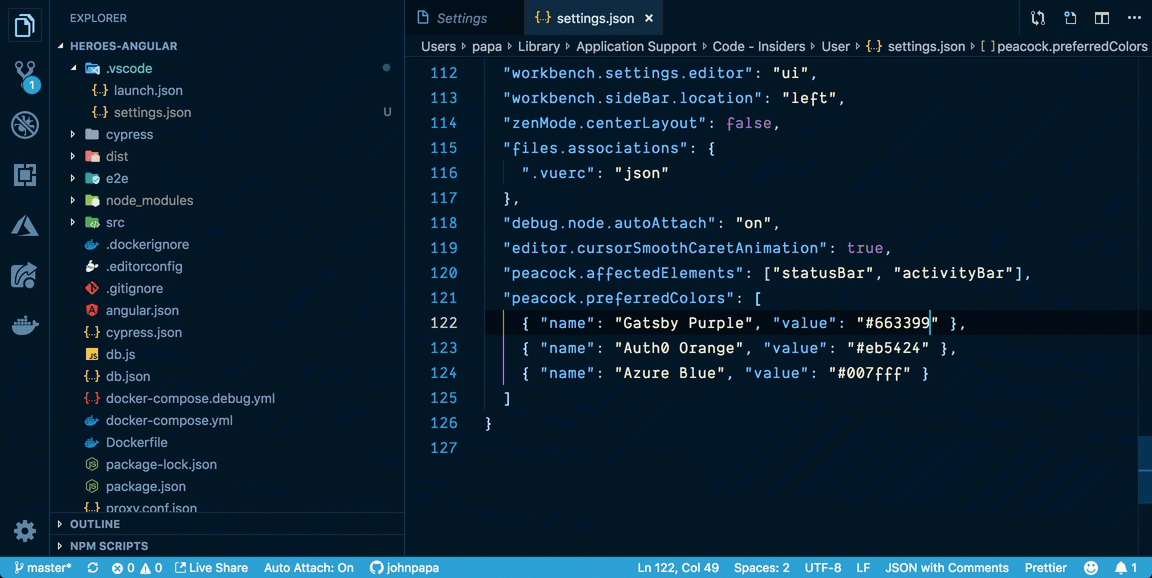The image size is (1152, 578).
Task: Open the Manage gear at the bottom left
Action: [24, 531]
